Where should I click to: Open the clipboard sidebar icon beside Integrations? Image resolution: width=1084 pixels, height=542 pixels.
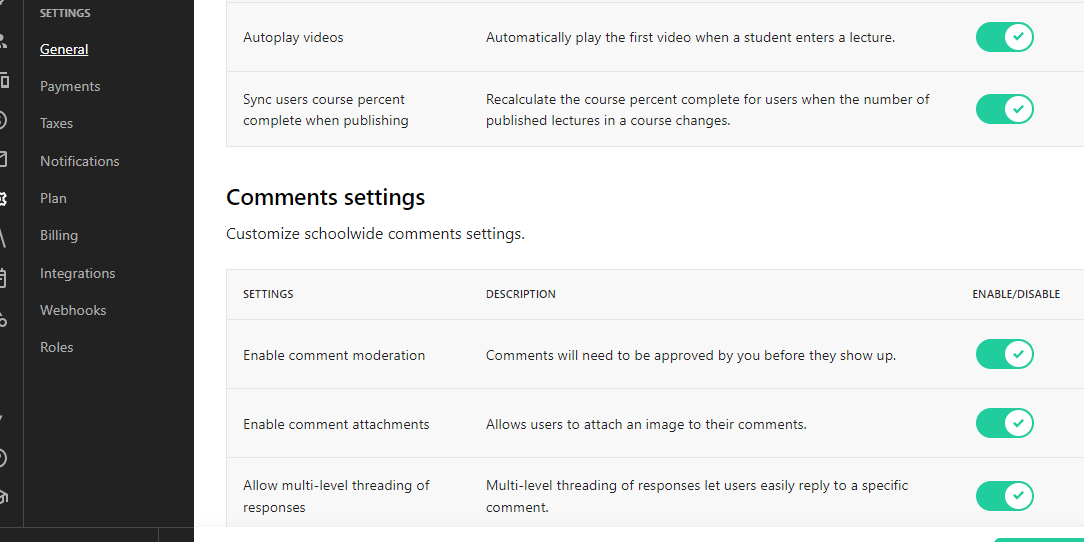pos(3,278)
